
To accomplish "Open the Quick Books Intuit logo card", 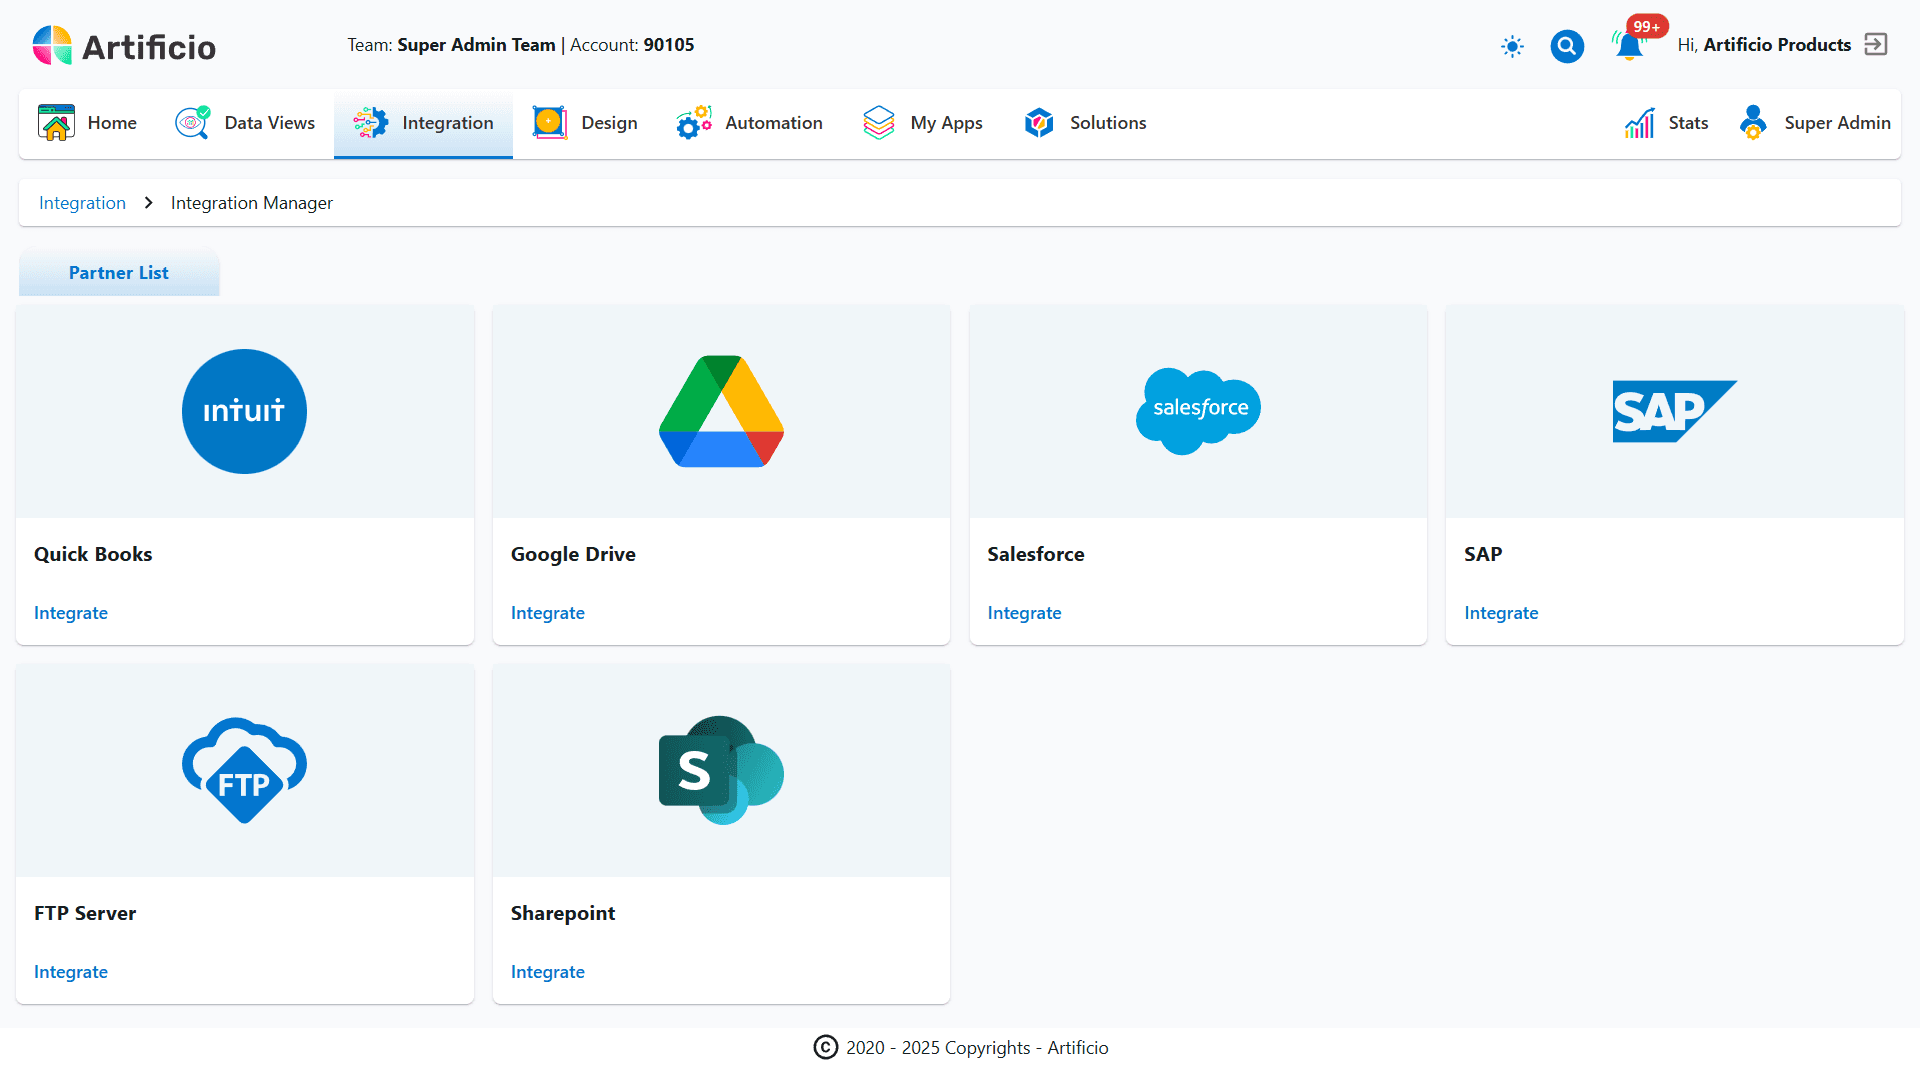I will [x=244, y=411].
